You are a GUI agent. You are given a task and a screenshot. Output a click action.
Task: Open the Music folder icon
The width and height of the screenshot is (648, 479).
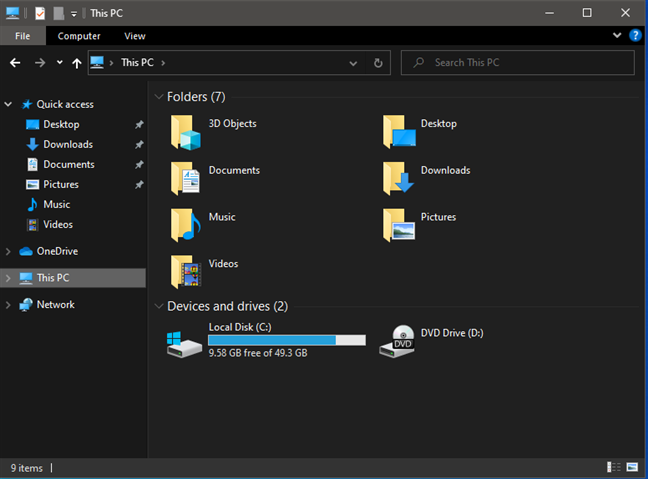(185, 225)
